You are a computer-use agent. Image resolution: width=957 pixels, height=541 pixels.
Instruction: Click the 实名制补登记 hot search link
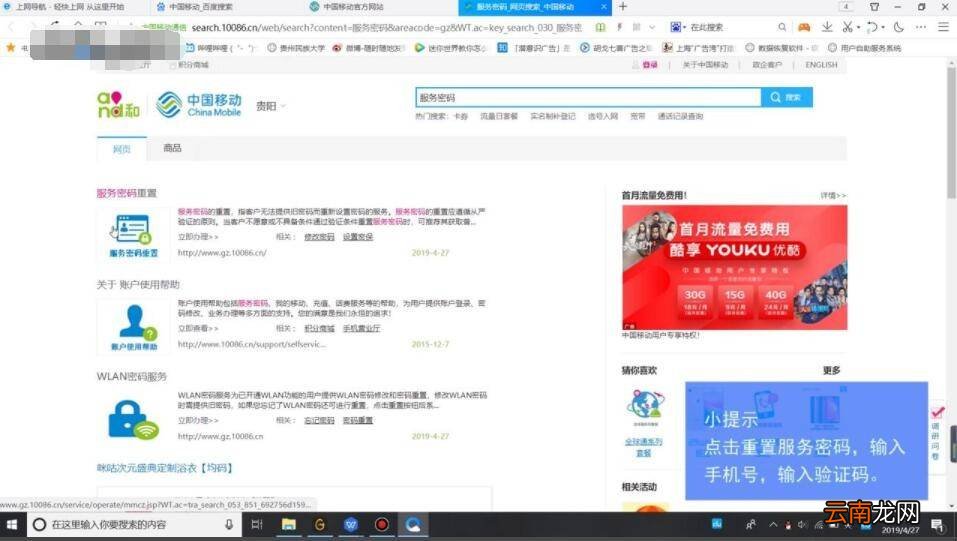[x=552, y=116]
